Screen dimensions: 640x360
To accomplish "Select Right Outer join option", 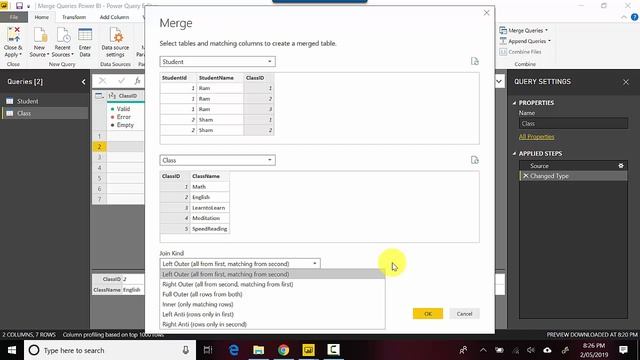I will [x=272, y=284].
